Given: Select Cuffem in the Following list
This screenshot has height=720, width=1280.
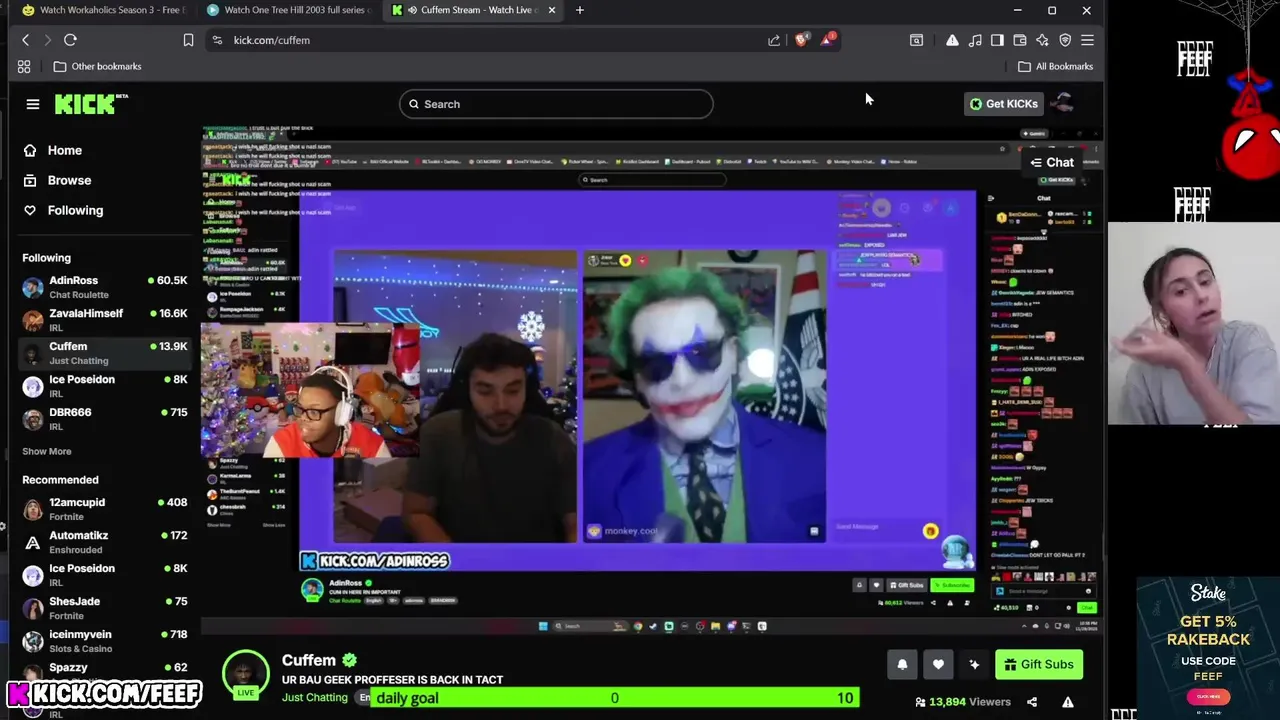Looking at the screenshot, I should pyautogui.click(x=105, y=353).
